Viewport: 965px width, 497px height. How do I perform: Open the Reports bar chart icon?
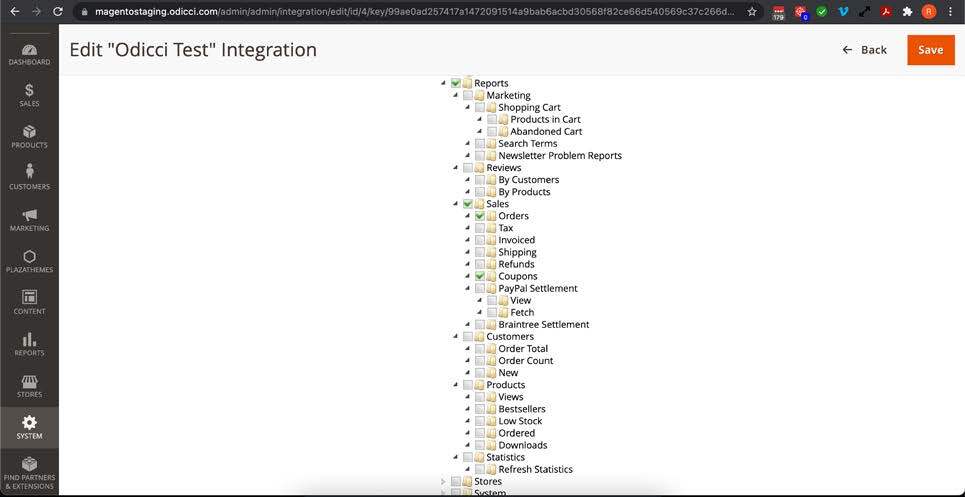click(x=29, y=344)
